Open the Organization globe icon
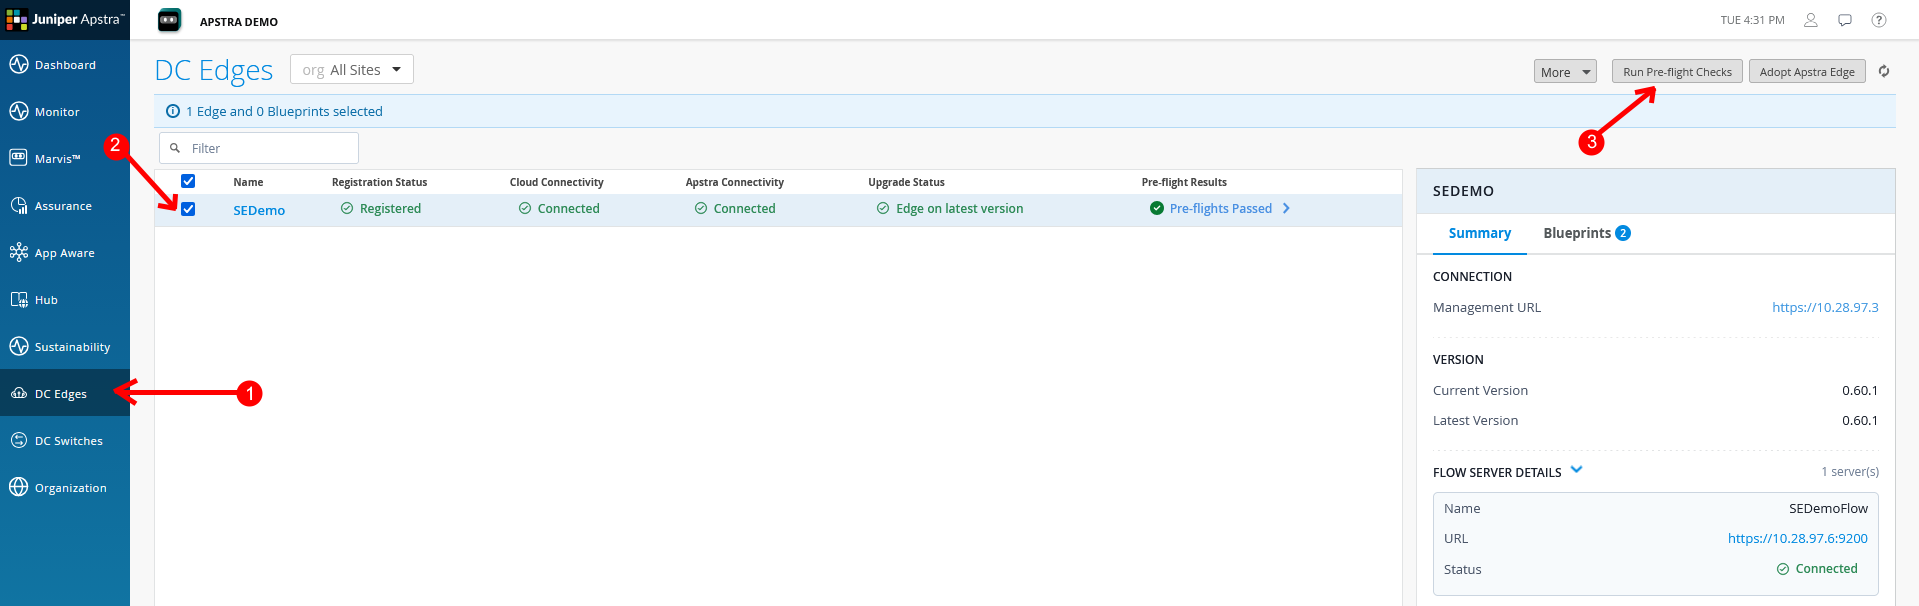This screenshot has width=1919, height=606. [x=18, y=487]
